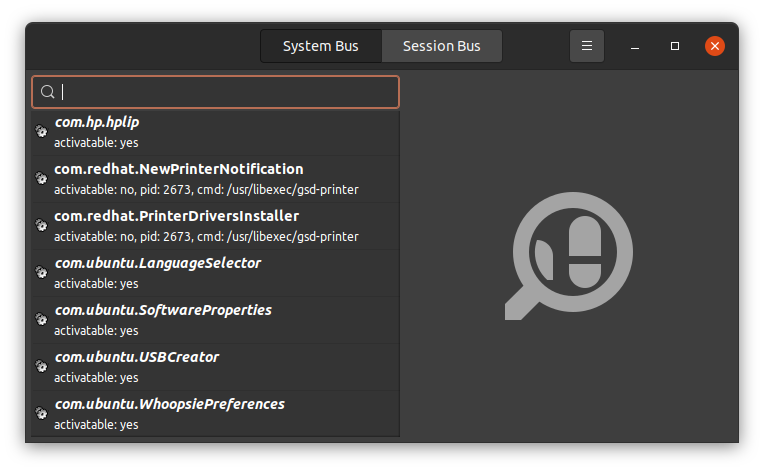The height and width of the screenshot is (471, 764).
Task: Click the gear icon beside com.ubuntu.LanguageSelector
Action: [41, 272]
